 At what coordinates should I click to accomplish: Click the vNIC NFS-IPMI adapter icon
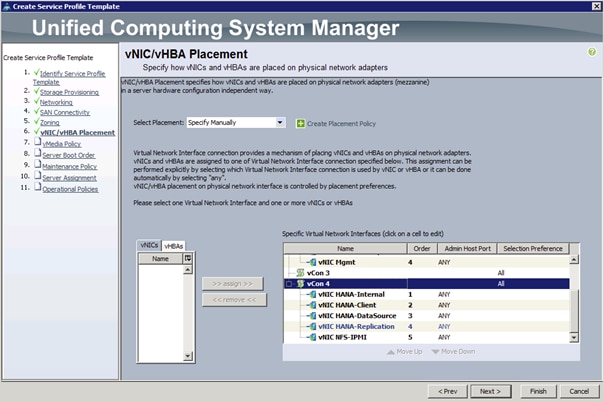[x=313, y=337]
